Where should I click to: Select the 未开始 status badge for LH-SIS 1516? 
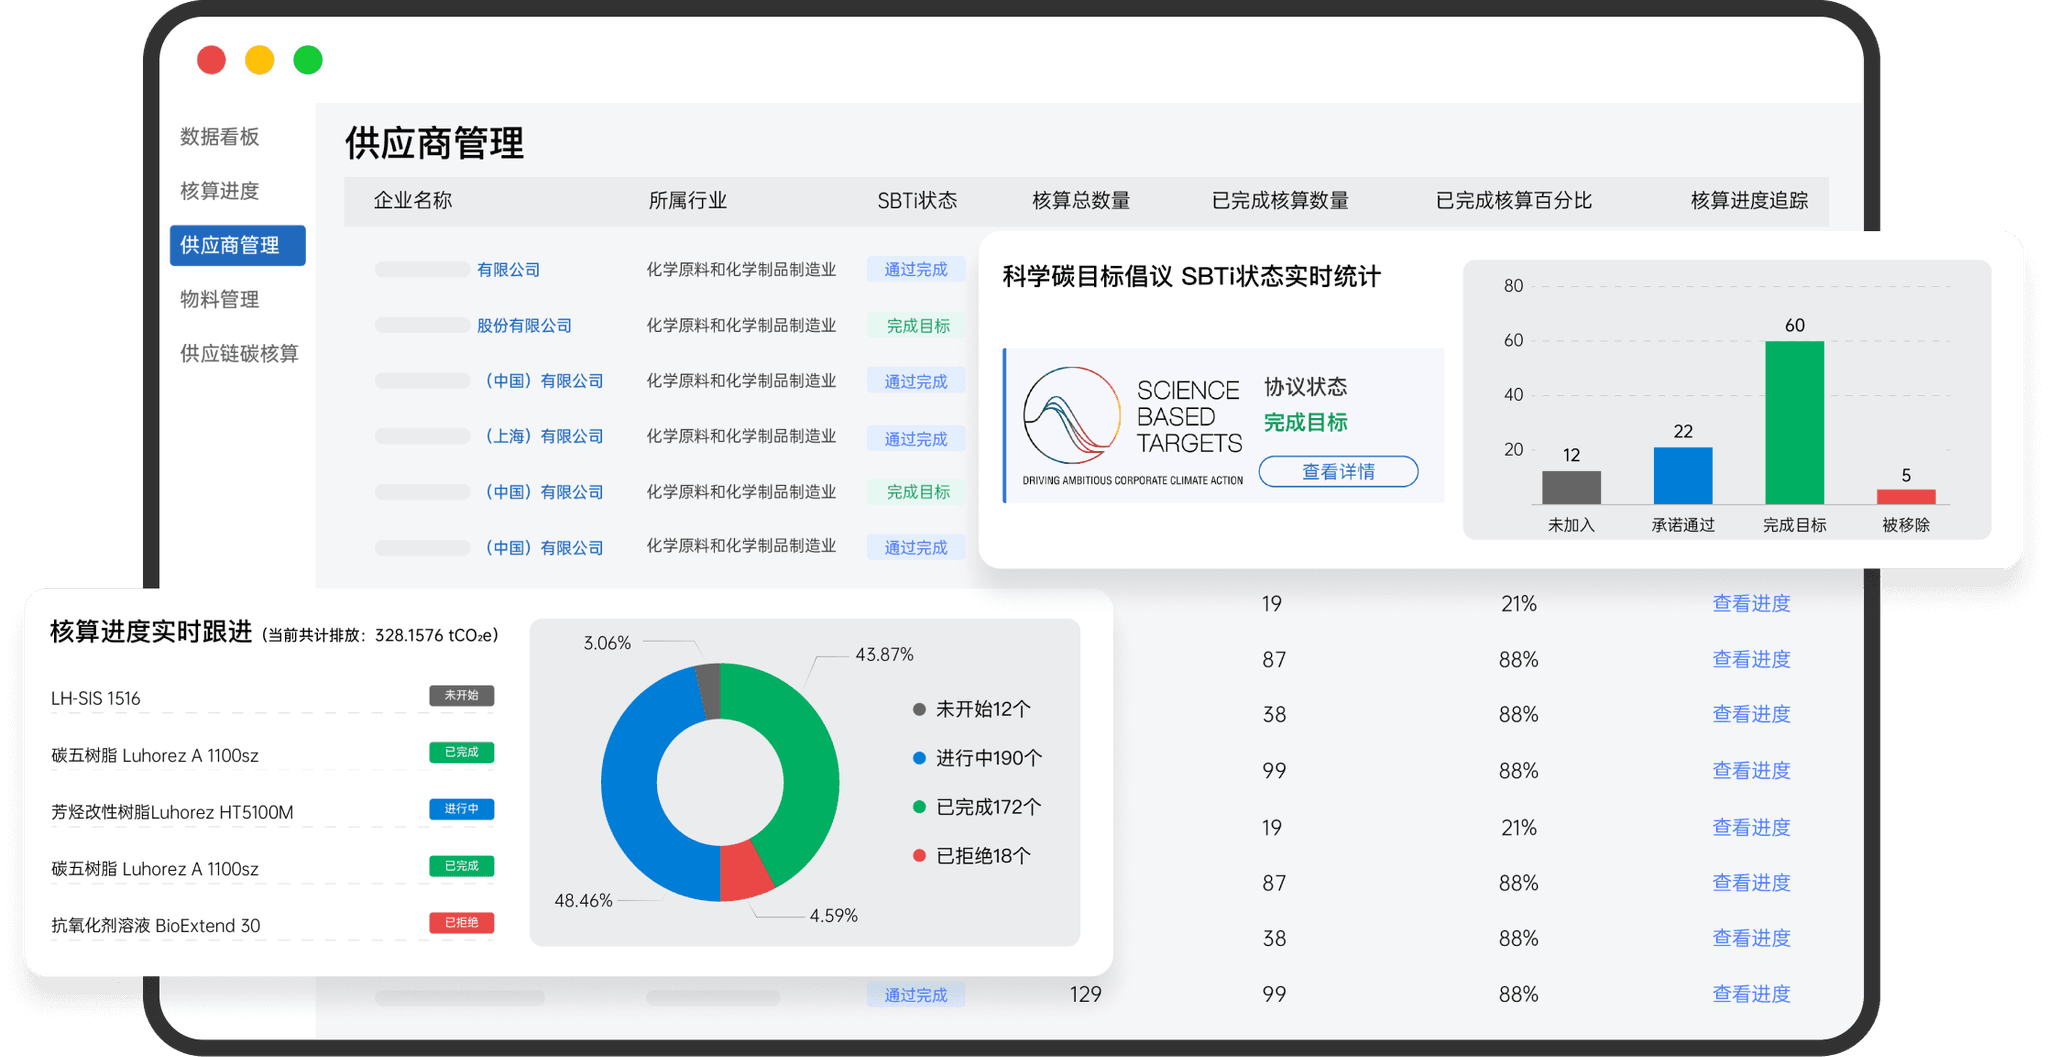tap(459, 695)
